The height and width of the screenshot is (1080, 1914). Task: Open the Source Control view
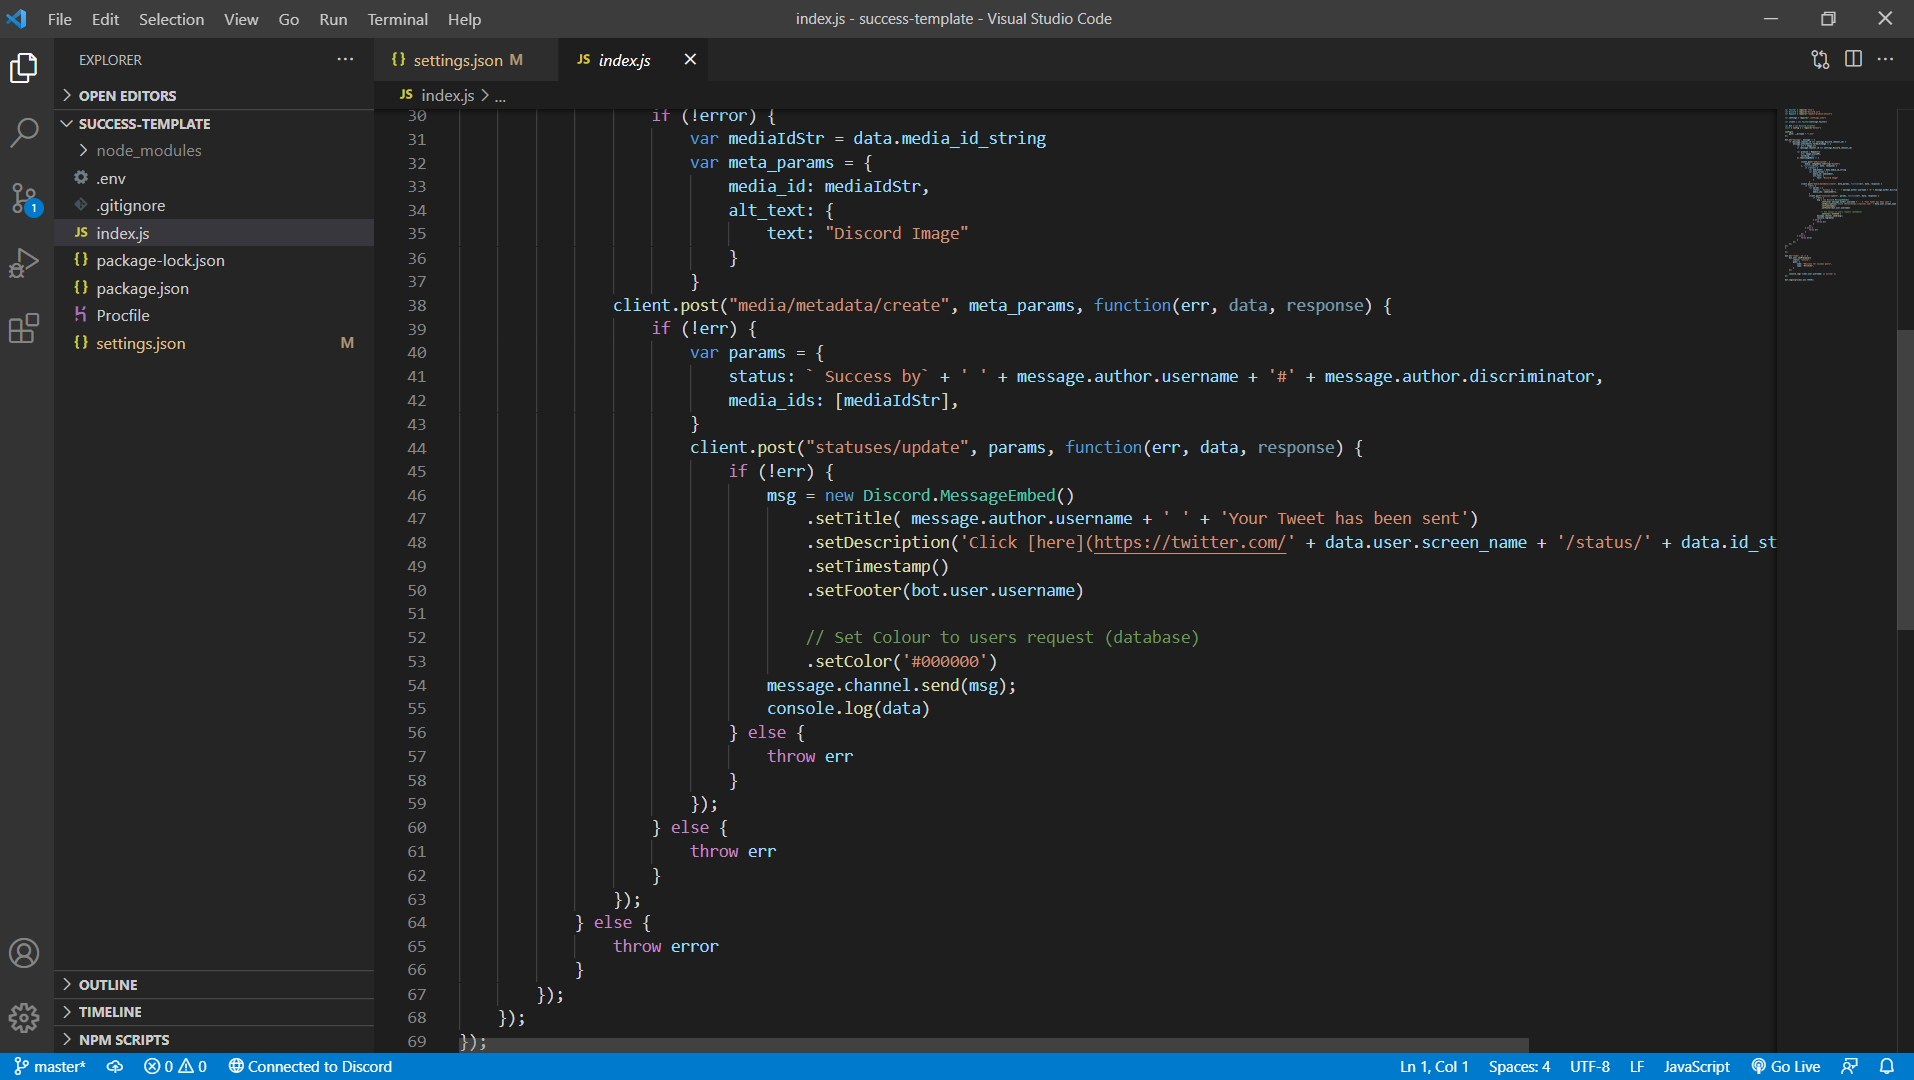point(24,198)
